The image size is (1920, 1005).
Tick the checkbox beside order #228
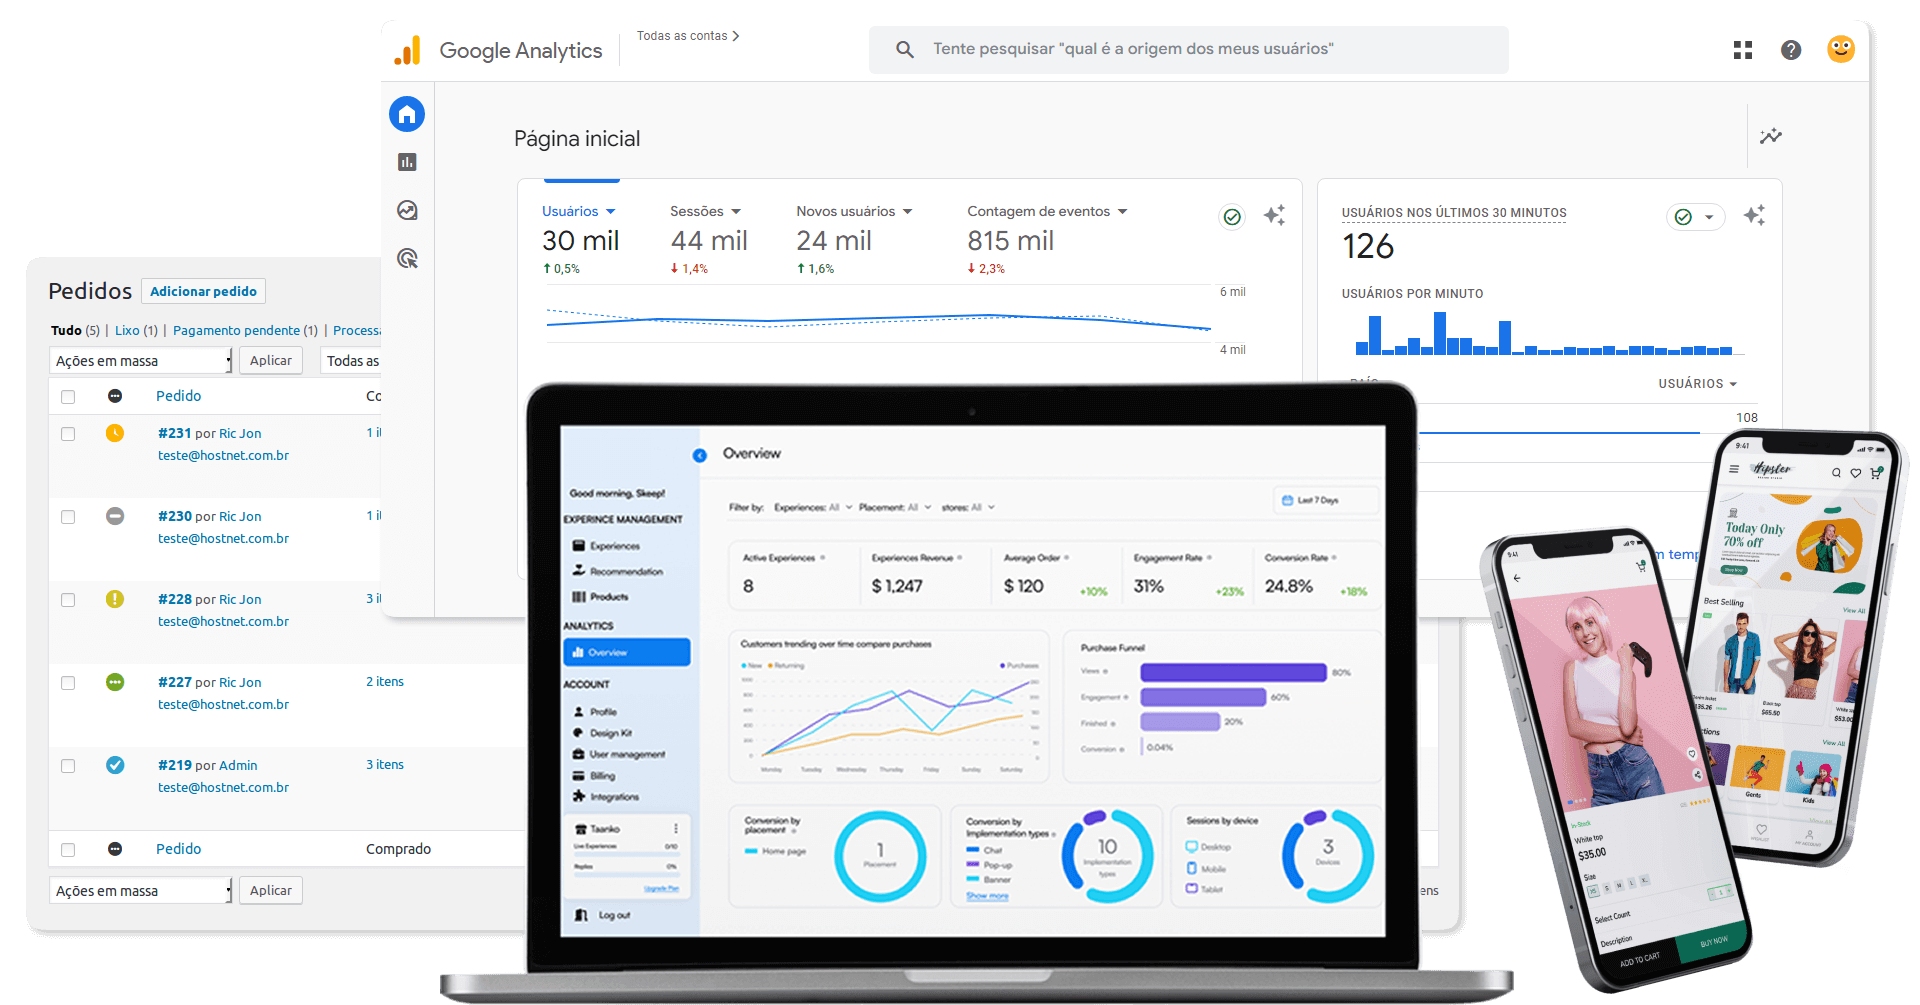click(68, 600)
